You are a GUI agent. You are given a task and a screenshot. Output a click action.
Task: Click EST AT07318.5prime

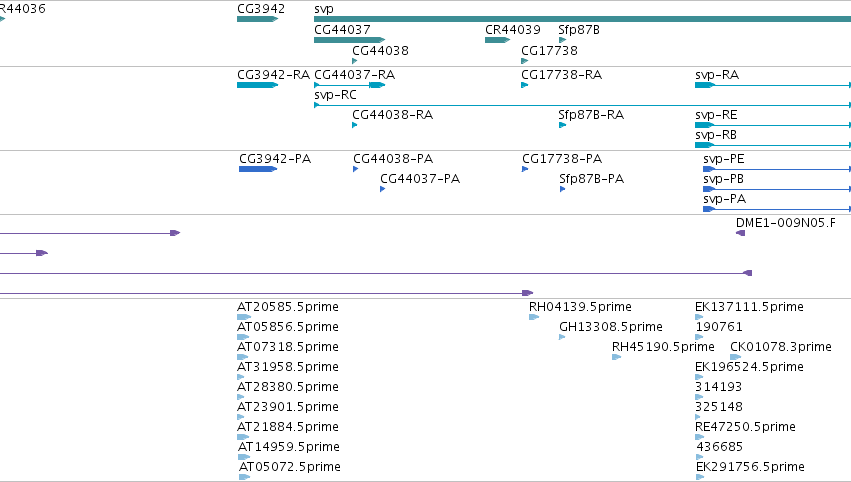pos(288,347)
